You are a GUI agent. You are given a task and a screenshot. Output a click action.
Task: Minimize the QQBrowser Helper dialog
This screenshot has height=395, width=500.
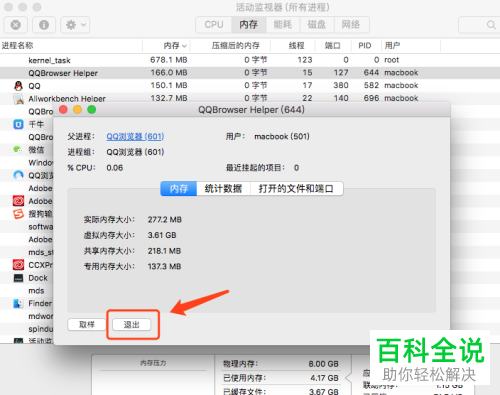77,110
